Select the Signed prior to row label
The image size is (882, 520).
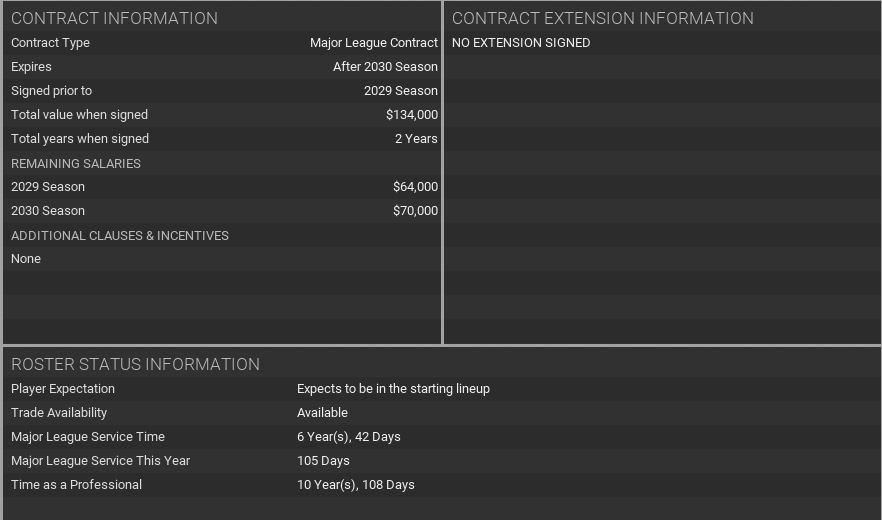(x=51, y=91)
